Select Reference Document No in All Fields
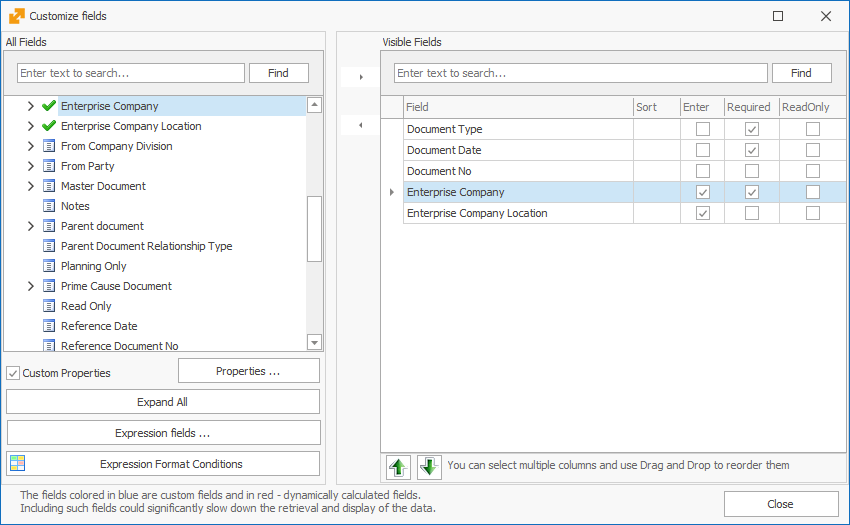Image resolution: width=850 pixels, height=525 pixels. coord(119,346)
